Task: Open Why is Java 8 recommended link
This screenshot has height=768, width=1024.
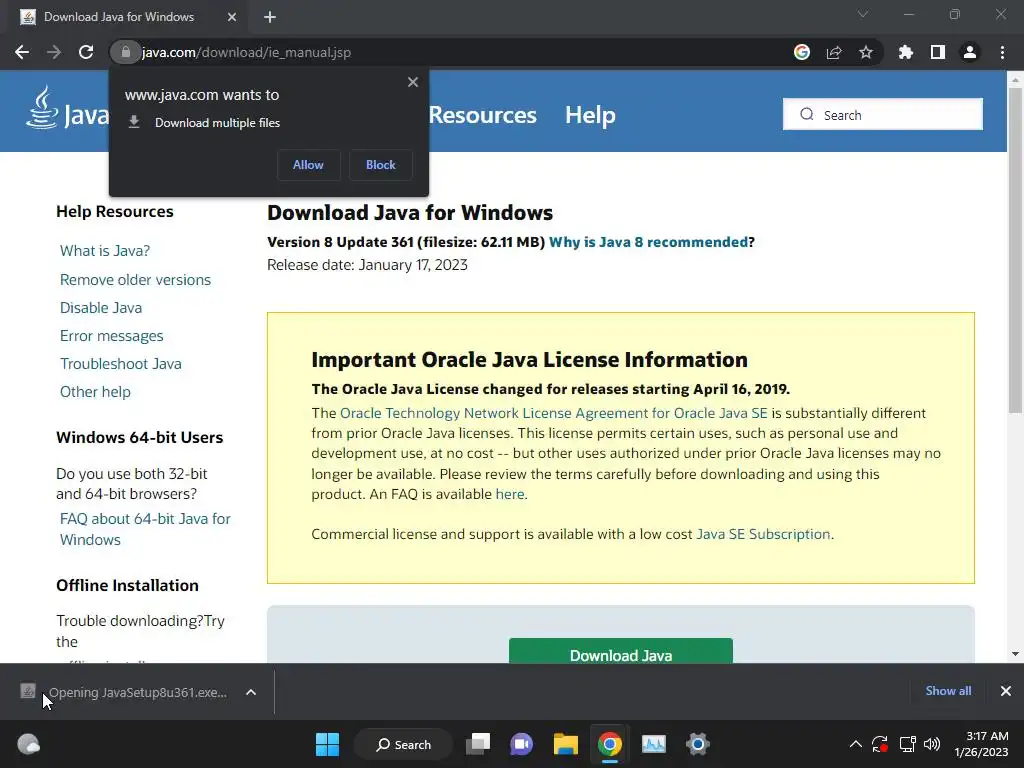Action: click(648, 242)
